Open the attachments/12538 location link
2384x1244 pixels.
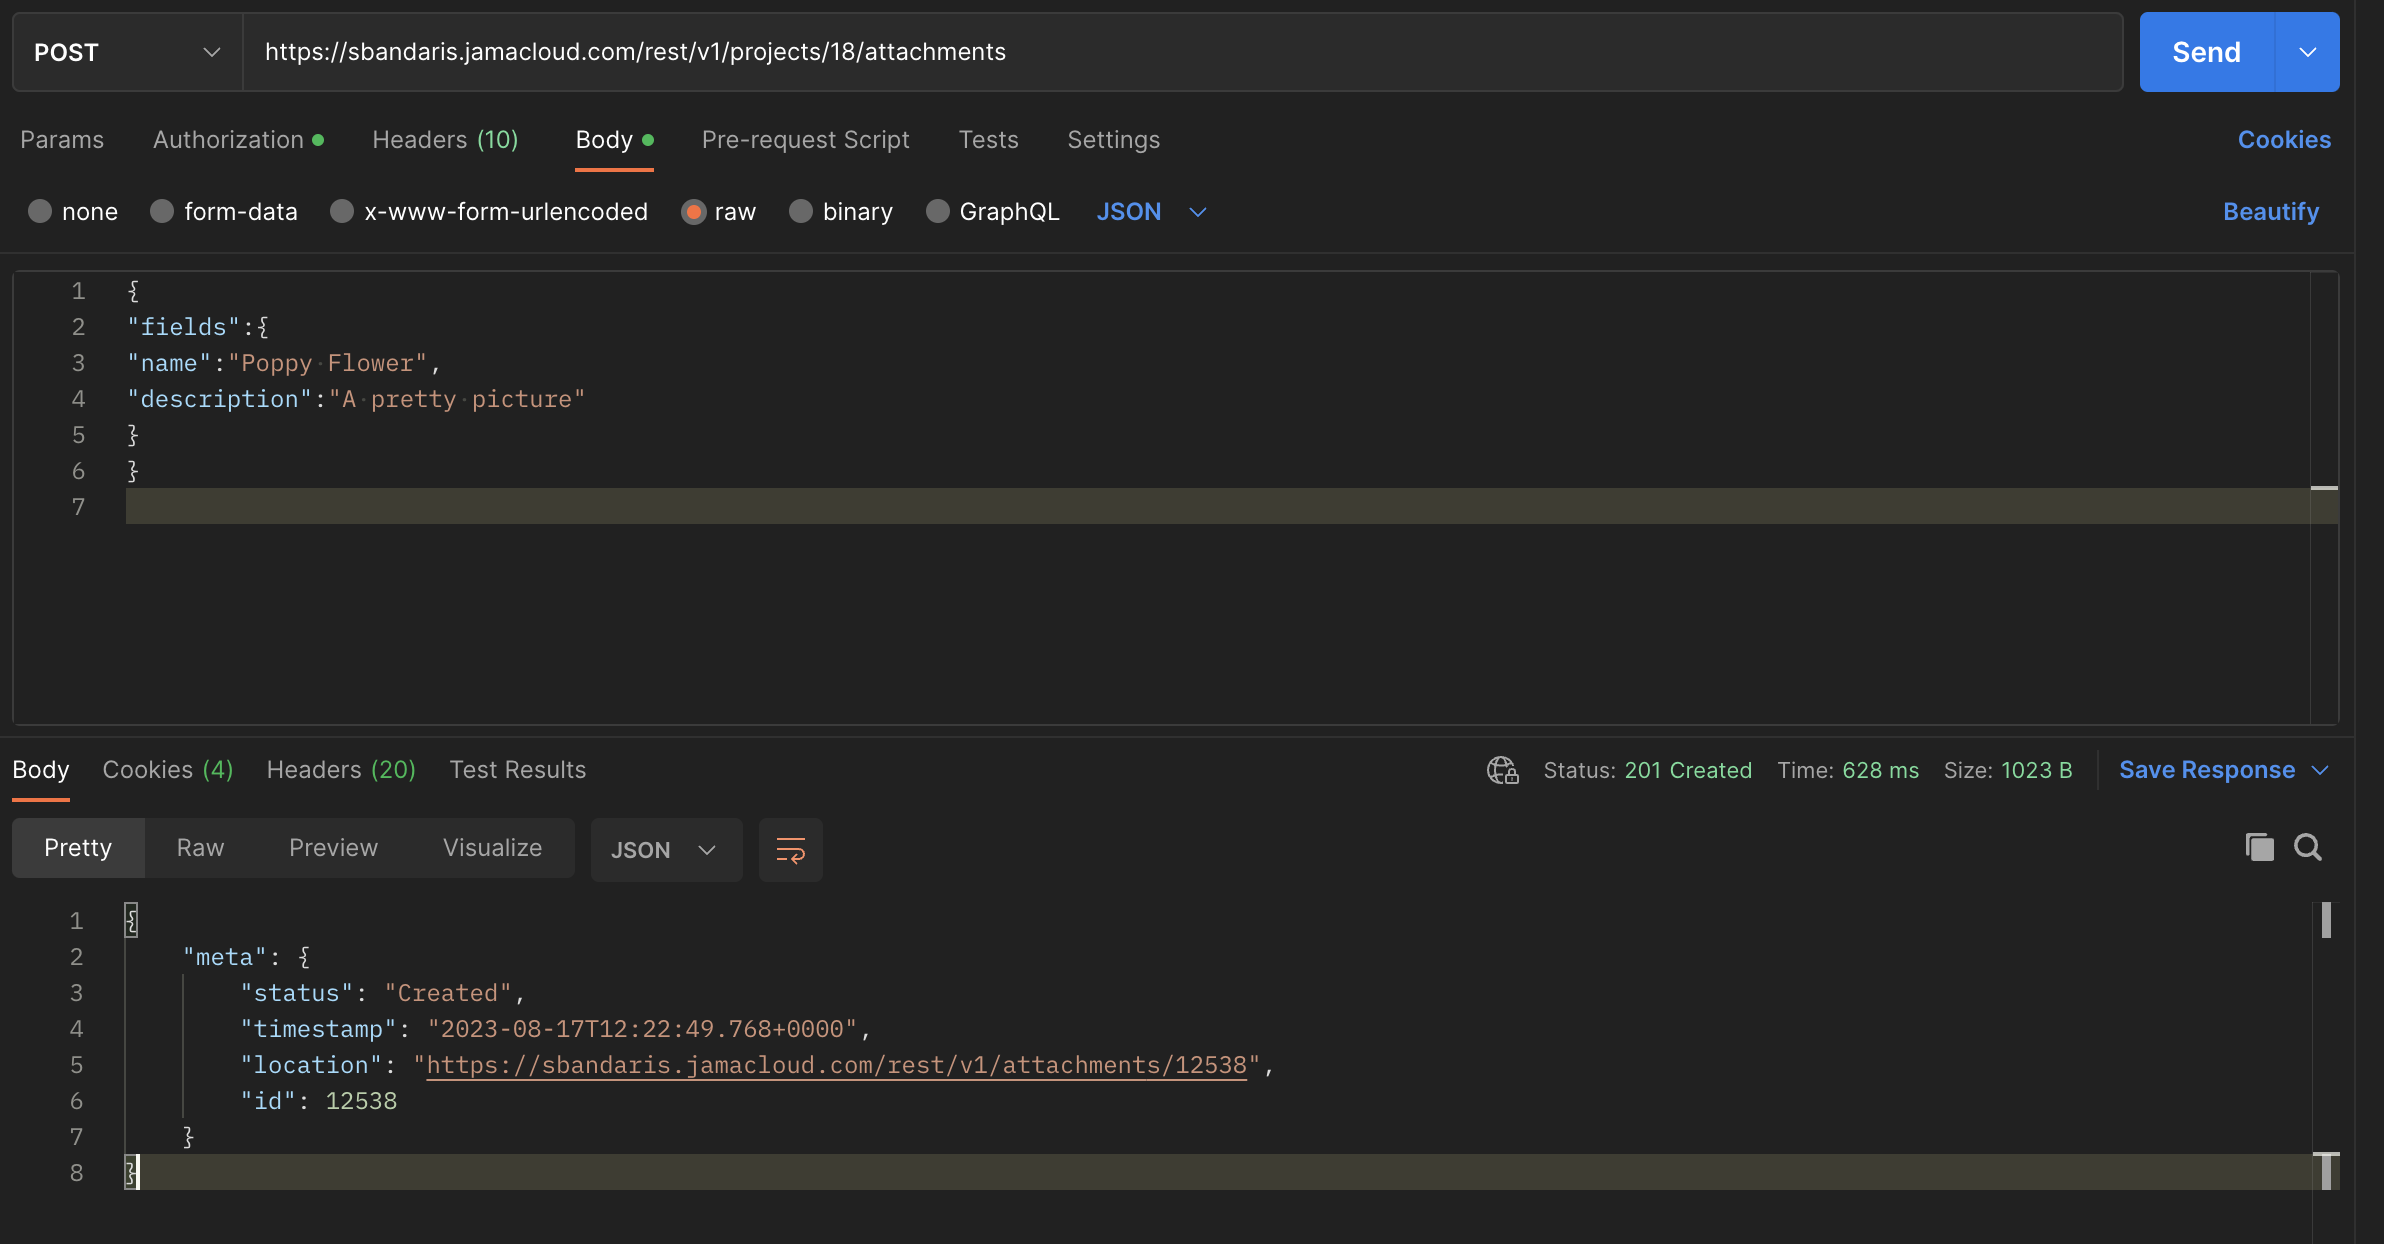click(x=837, y=1065)
